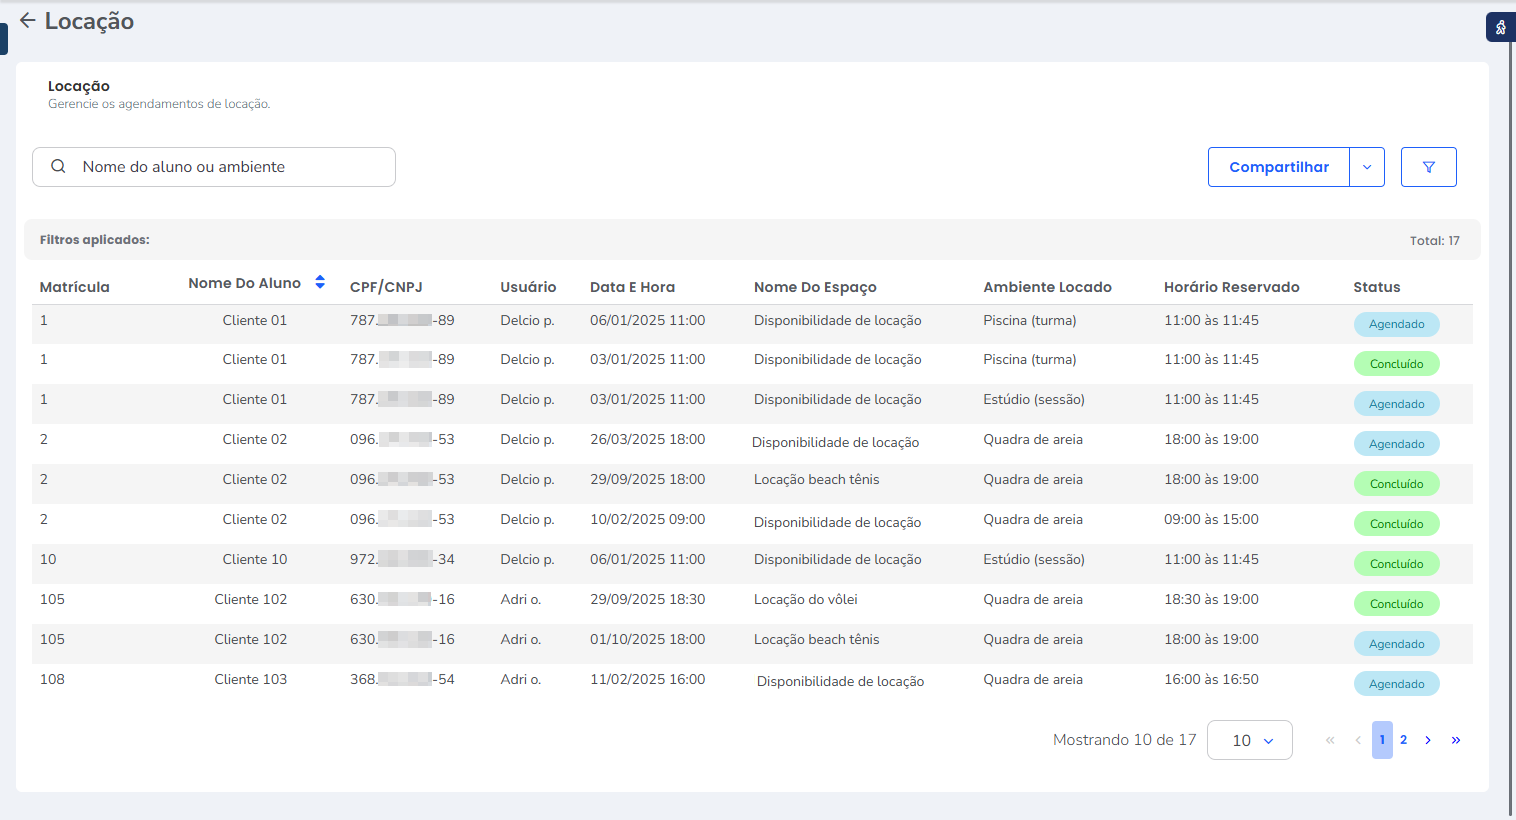Screen dimensions: 1516x820
Task: Click the accessibility icon at top right
Action: tap(1500, 28)
